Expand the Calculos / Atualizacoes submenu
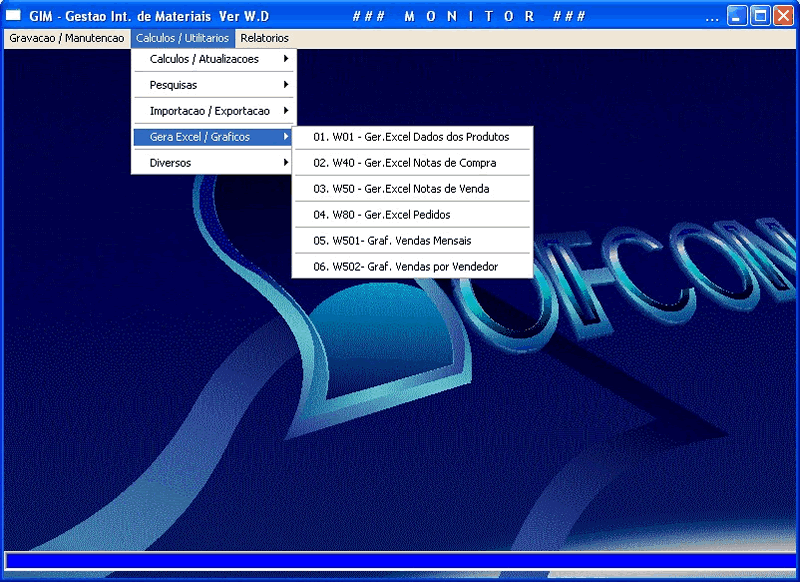The image size is (800, 582). point(214,59)
